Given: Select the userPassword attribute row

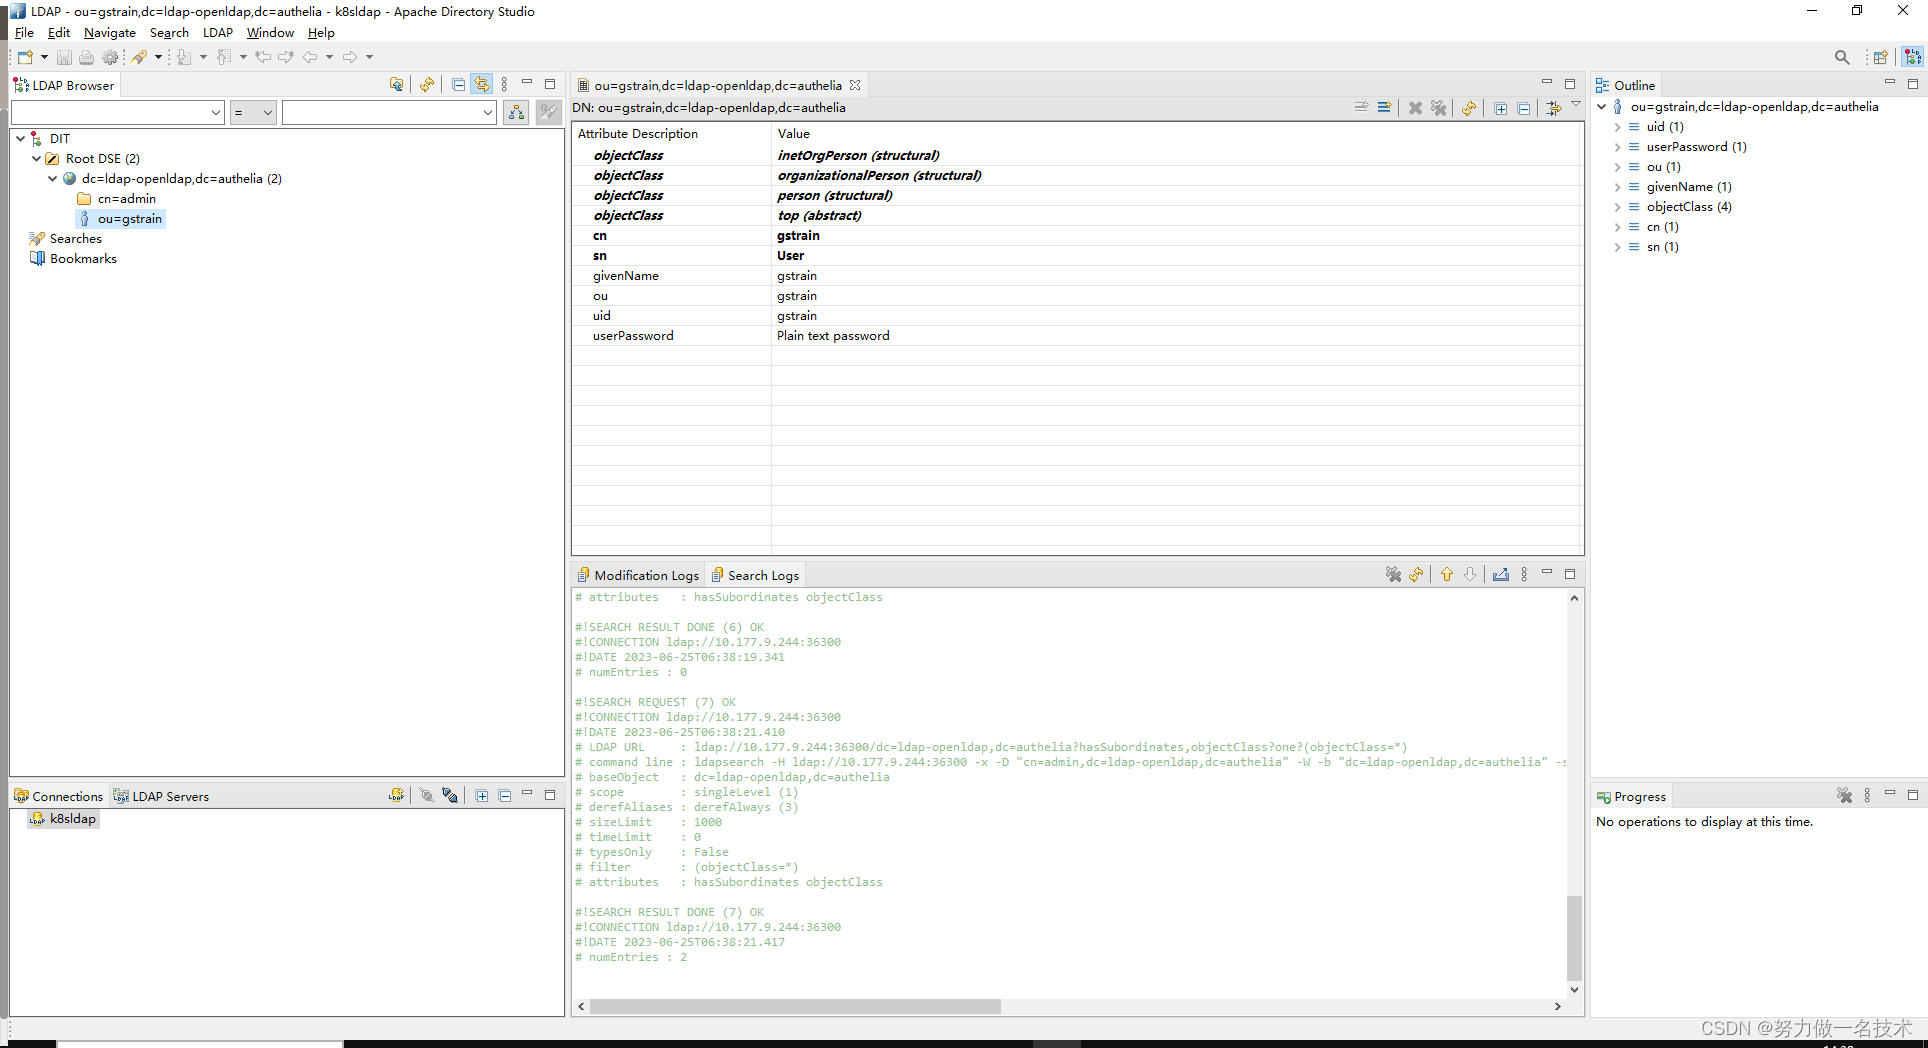Looking at the screenshot, I should pos(1077,336).
